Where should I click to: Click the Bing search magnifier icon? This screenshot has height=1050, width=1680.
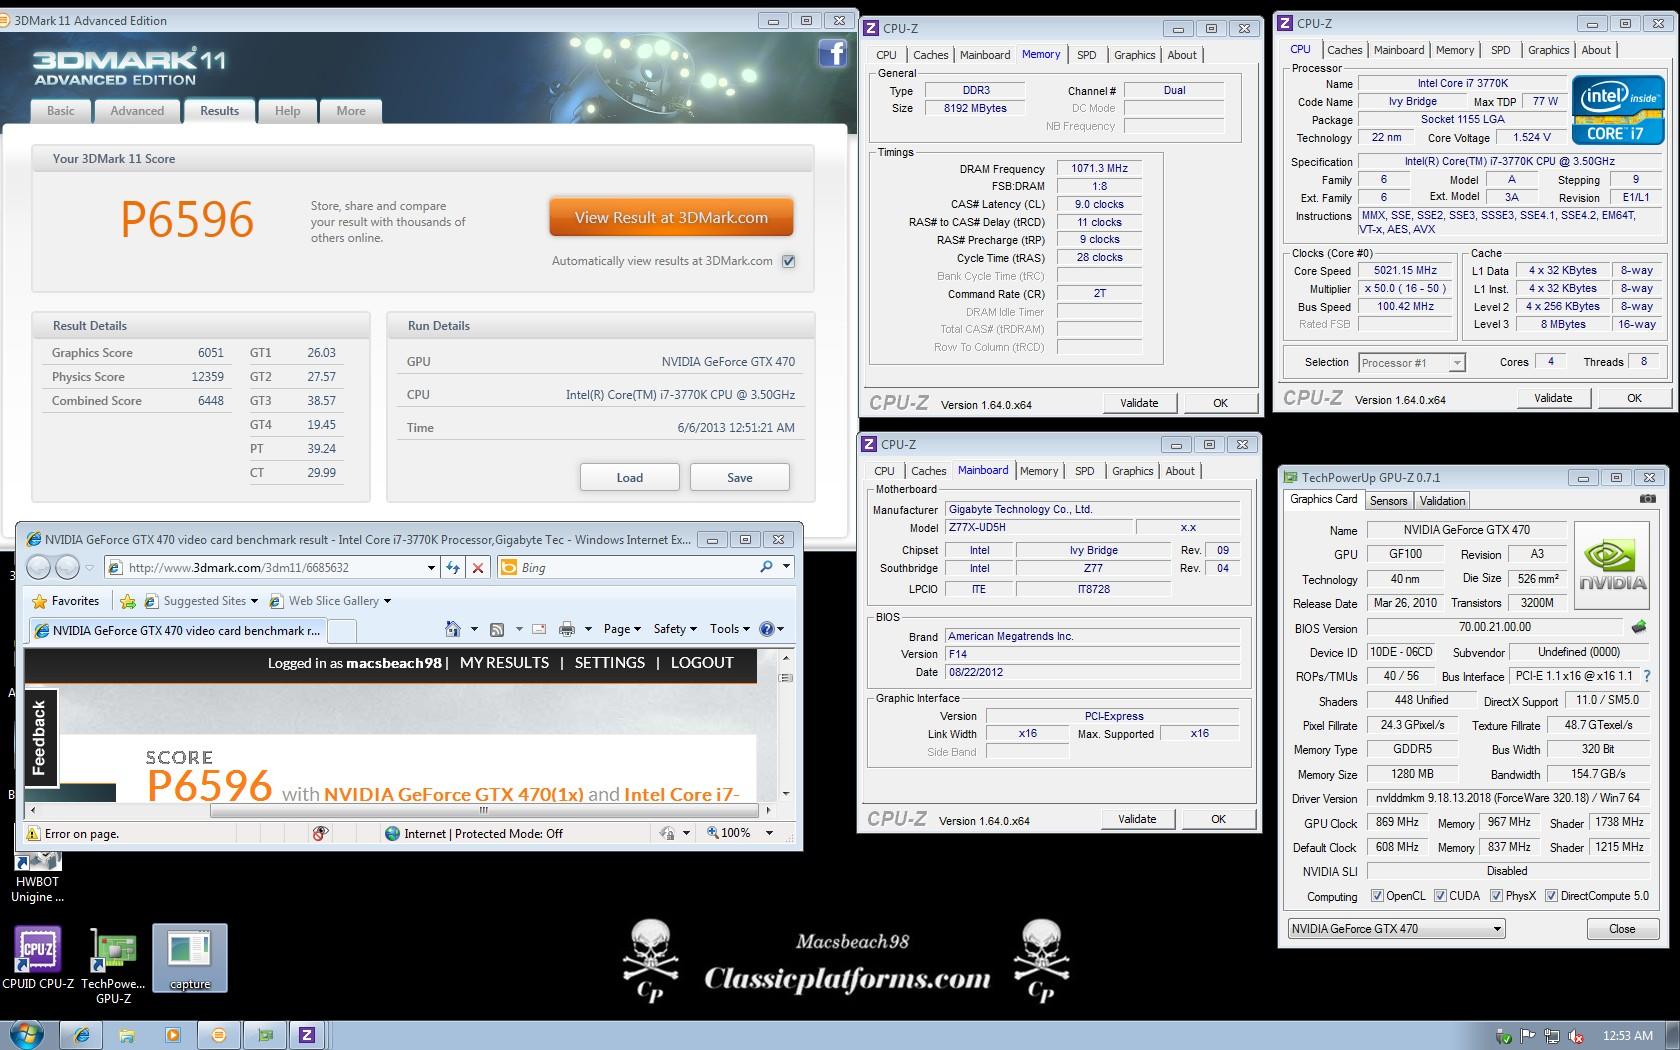coord(766,567)
